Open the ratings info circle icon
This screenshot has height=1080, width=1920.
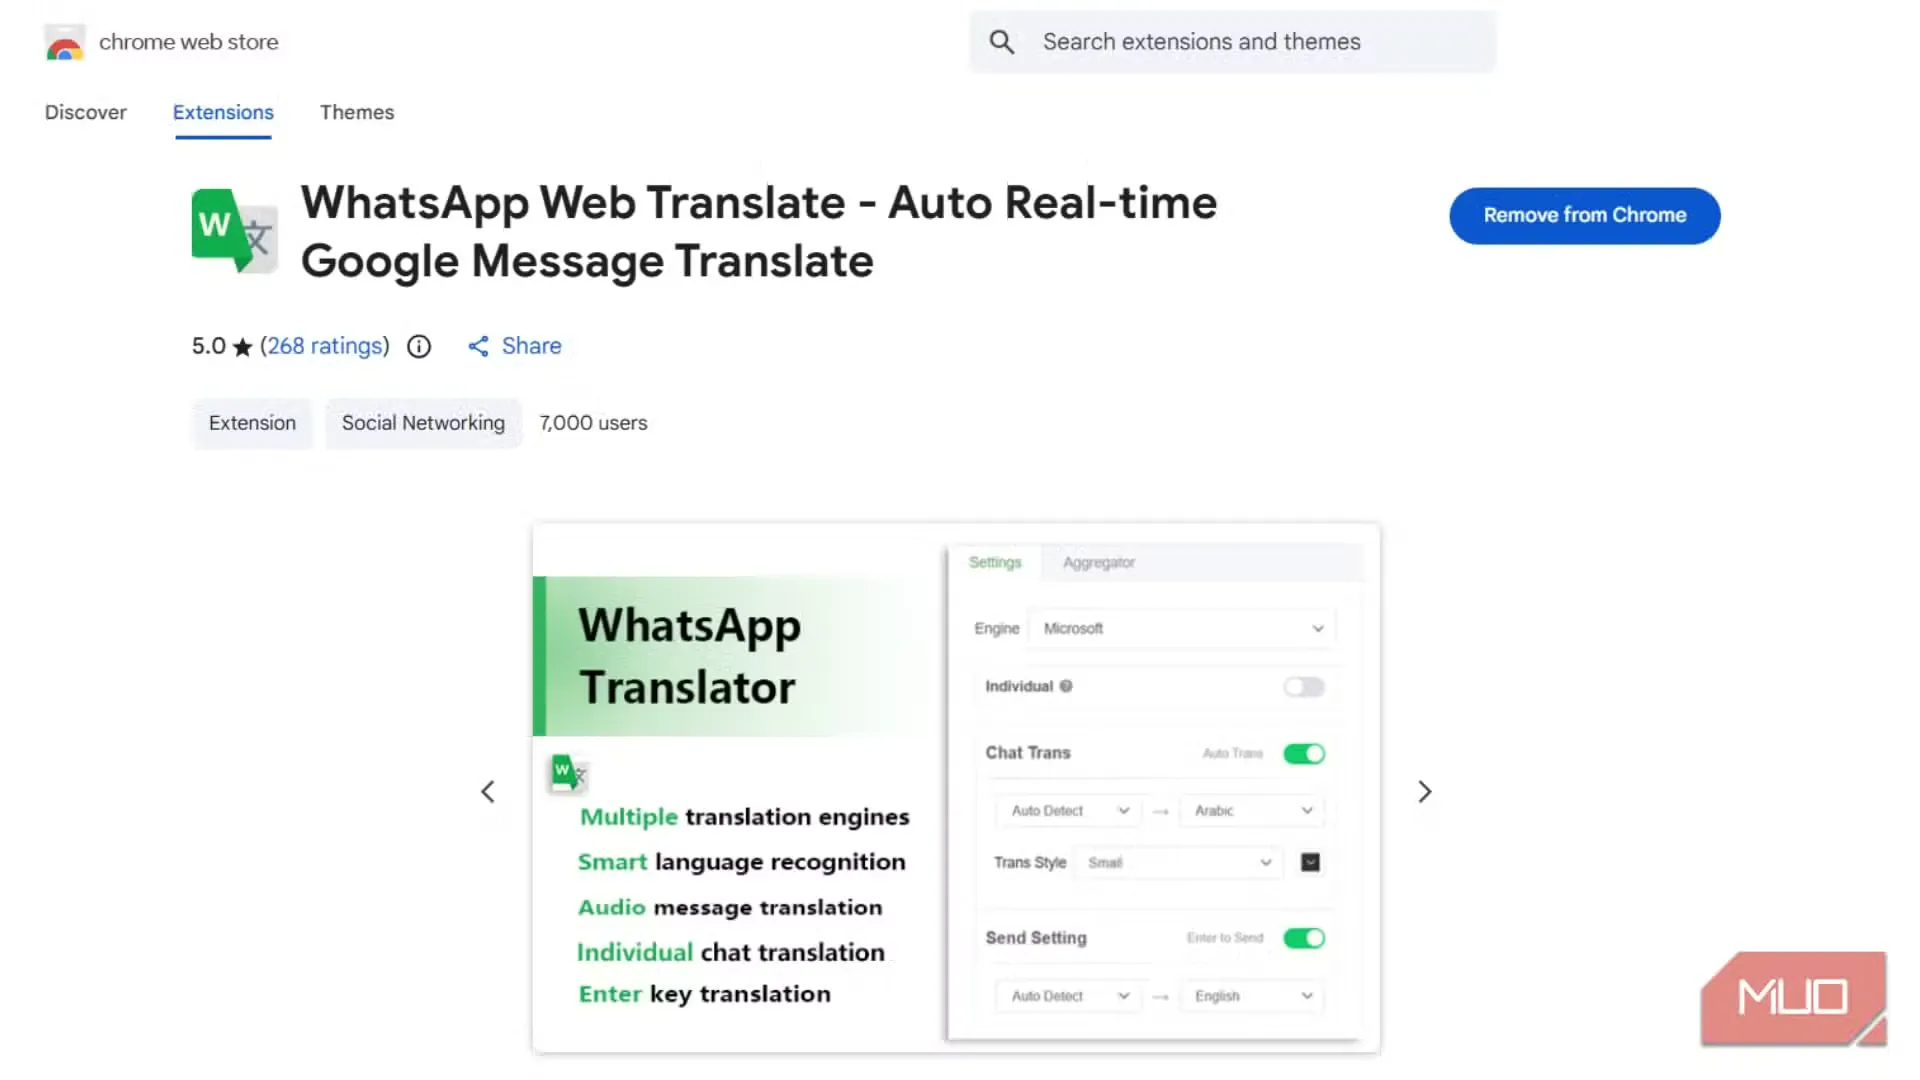[419, 346]
